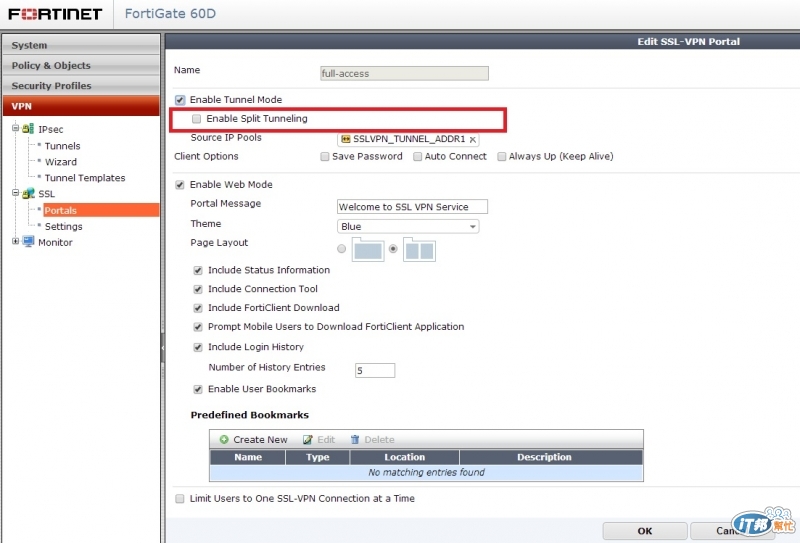
Task: Click the 'FortiGate 60D' title text
Action: [x=170, y=13]
